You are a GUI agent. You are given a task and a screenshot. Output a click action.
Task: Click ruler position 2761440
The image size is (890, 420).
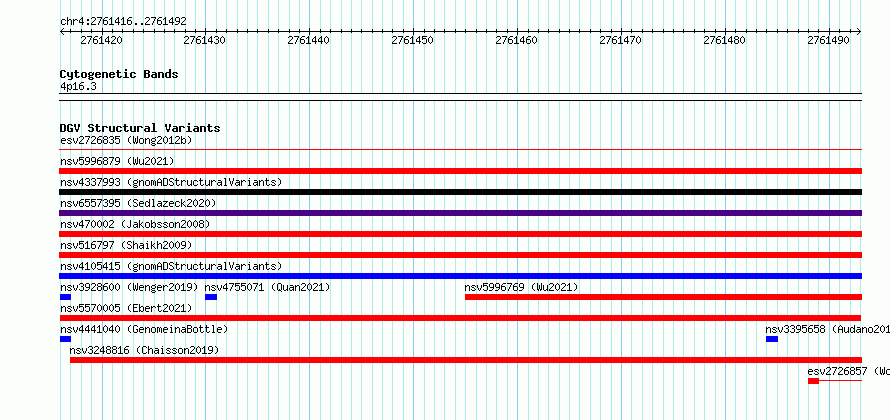[308, 40]
